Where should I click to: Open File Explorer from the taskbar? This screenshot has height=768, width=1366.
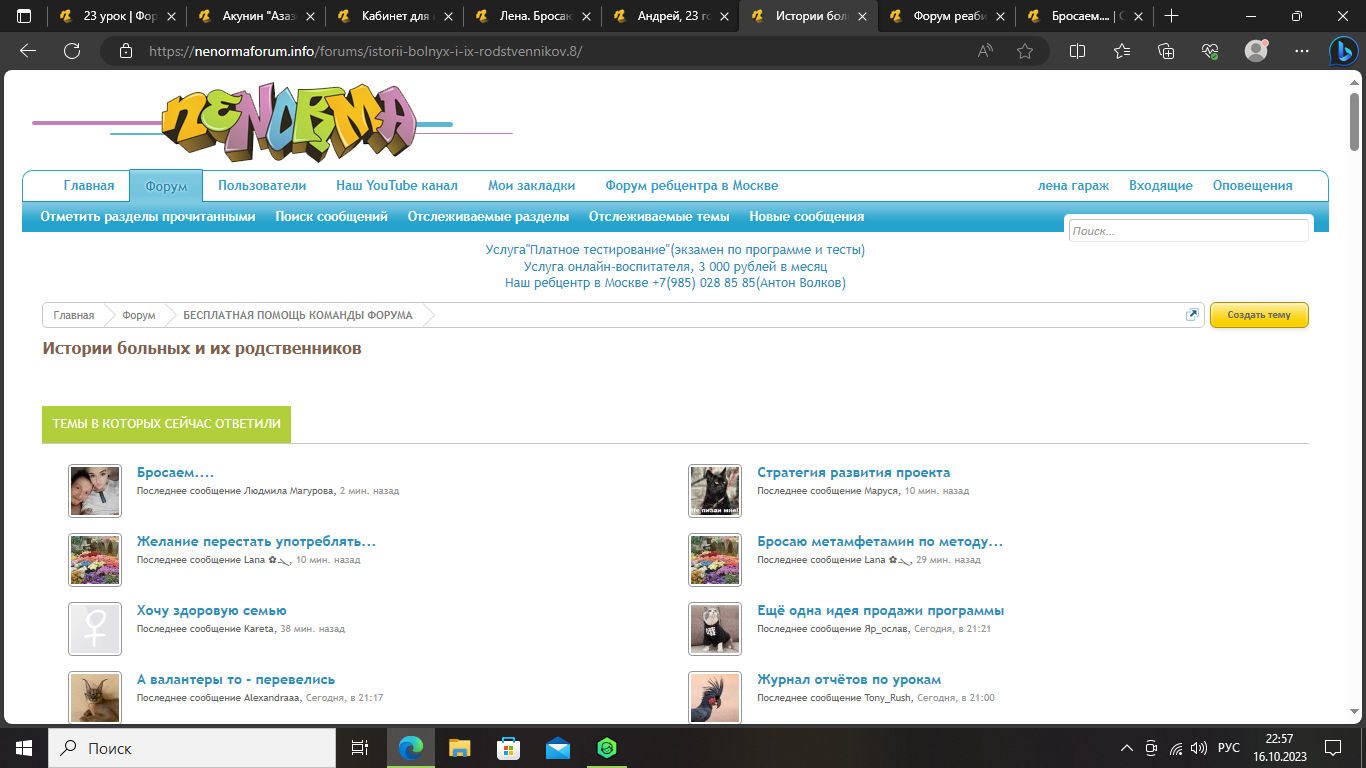[x=459, y=748]
